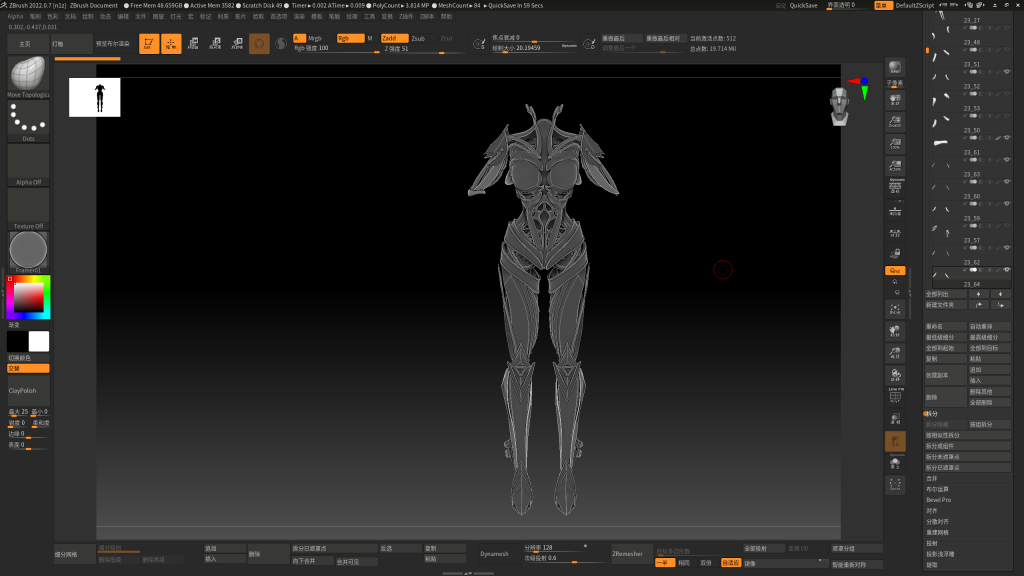The width and height of the screenshot is (1024, 576).
Task: Select the Move Topological brush thumbnail
Action: [28, 75]
